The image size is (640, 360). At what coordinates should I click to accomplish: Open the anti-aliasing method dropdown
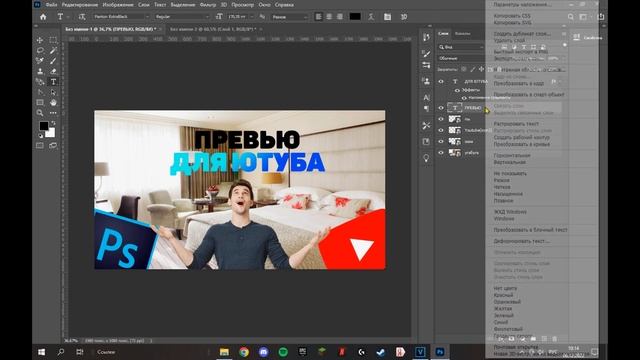tap(289, 17)
